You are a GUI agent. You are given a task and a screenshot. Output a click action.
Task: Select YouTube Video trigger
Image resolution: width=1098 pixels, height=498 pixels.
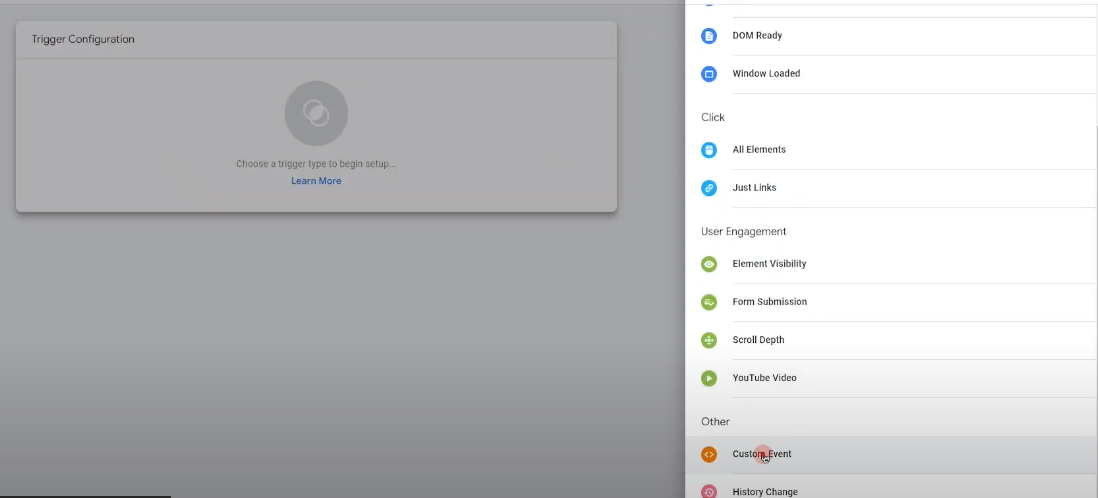click(x=891, y=378)
